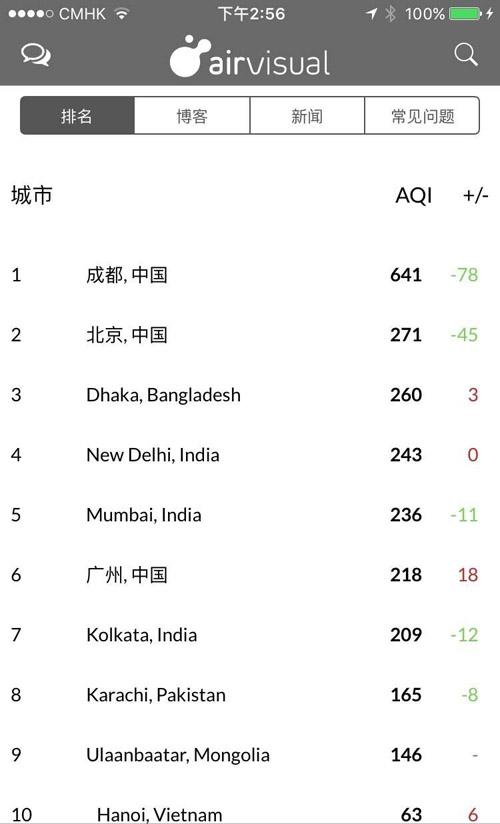Open the 常见问题 tab
The width and height of the screenshot is (500, 824).
(422, 116)
